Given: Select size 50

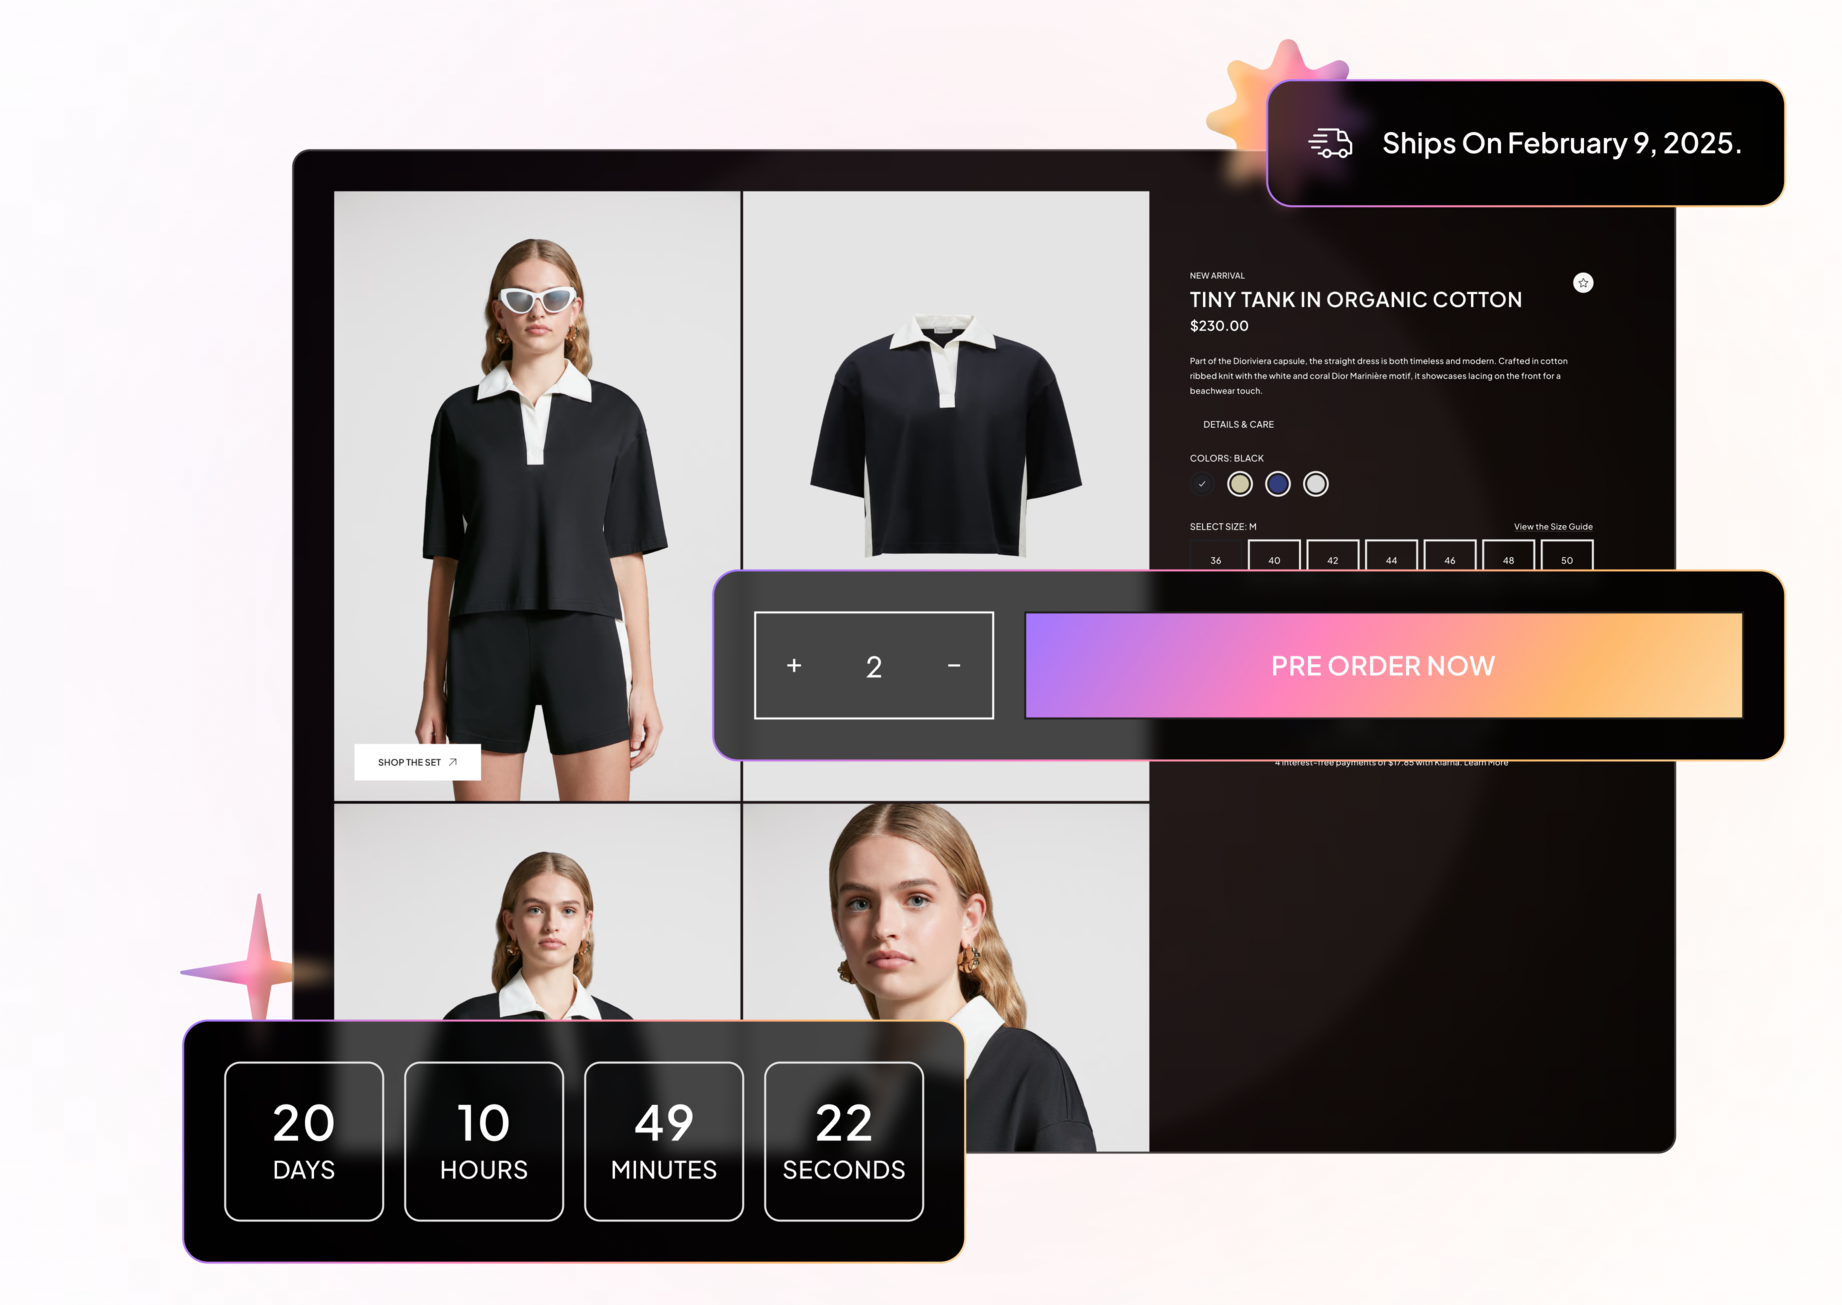Looking at the screenshot, I should point(1567,558).
